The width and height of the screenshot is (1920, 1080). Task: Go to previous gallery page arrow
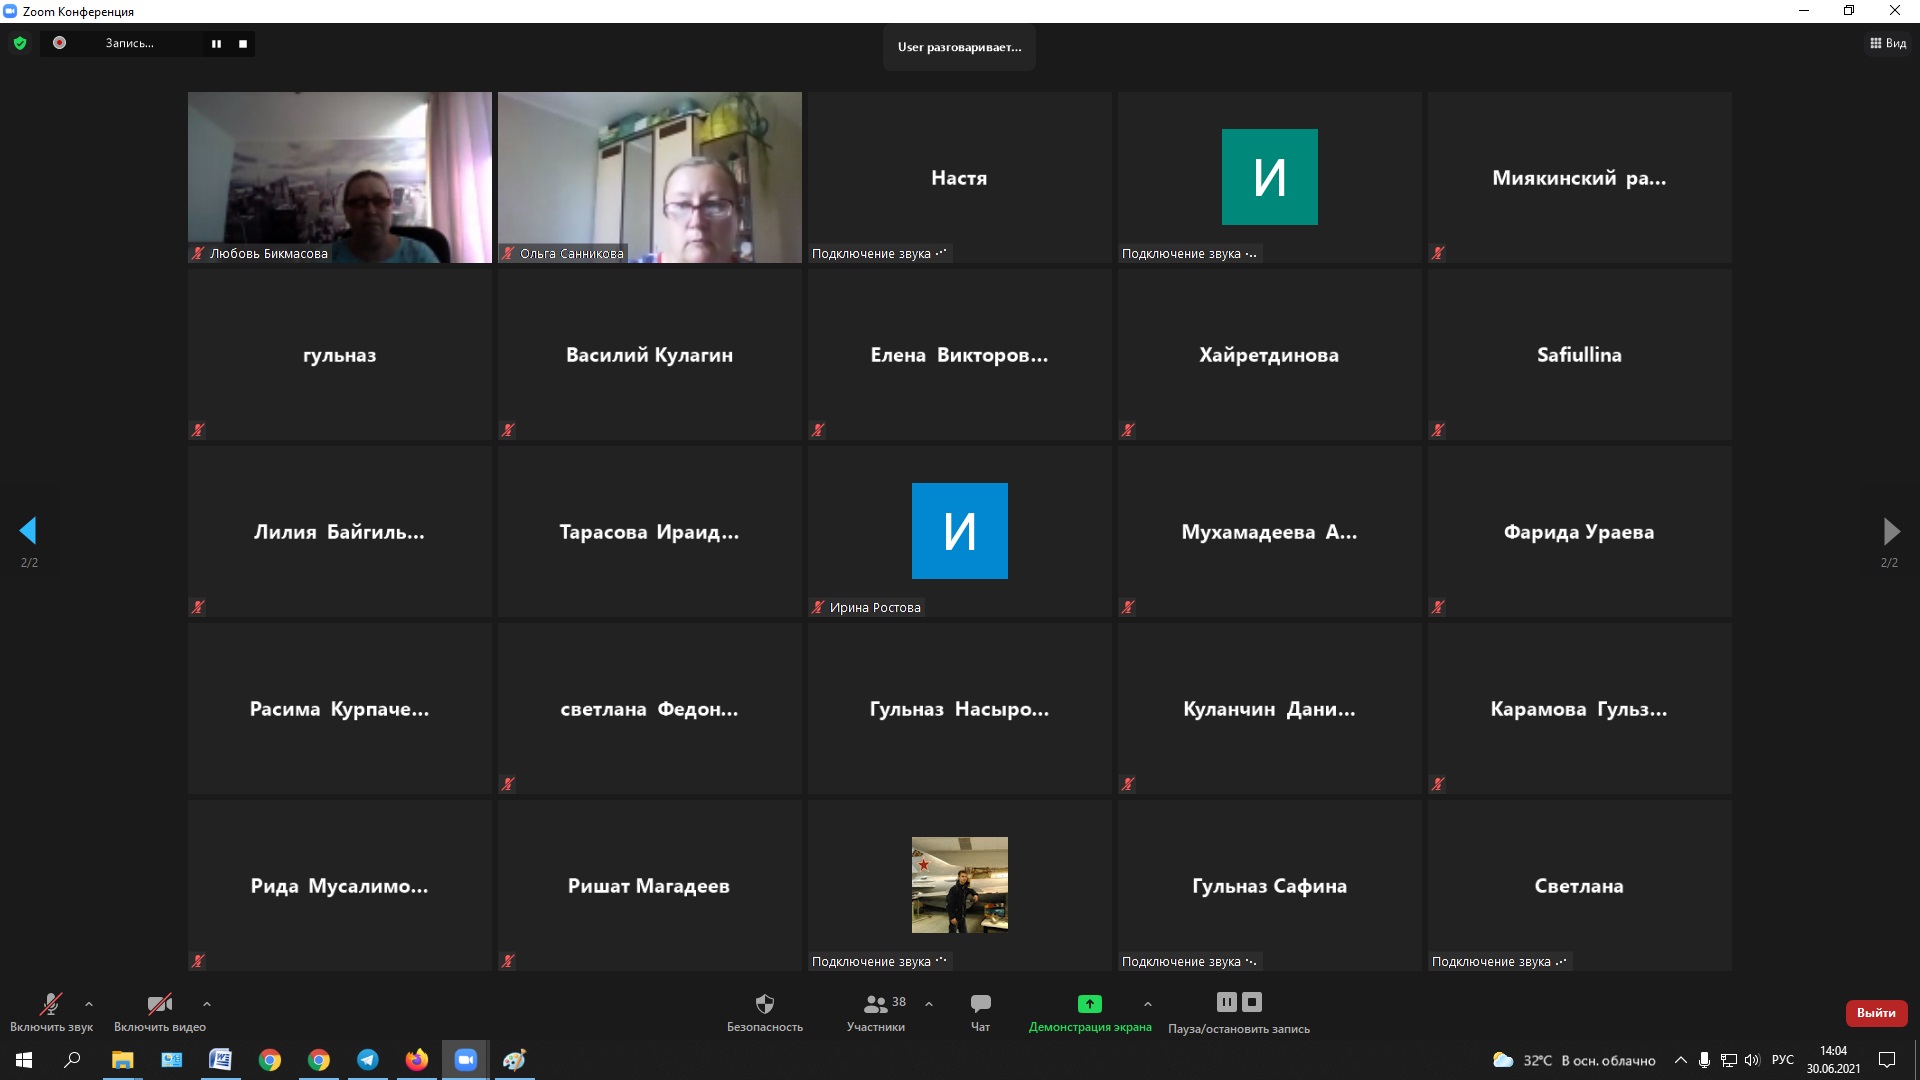[x=28, y=530]
